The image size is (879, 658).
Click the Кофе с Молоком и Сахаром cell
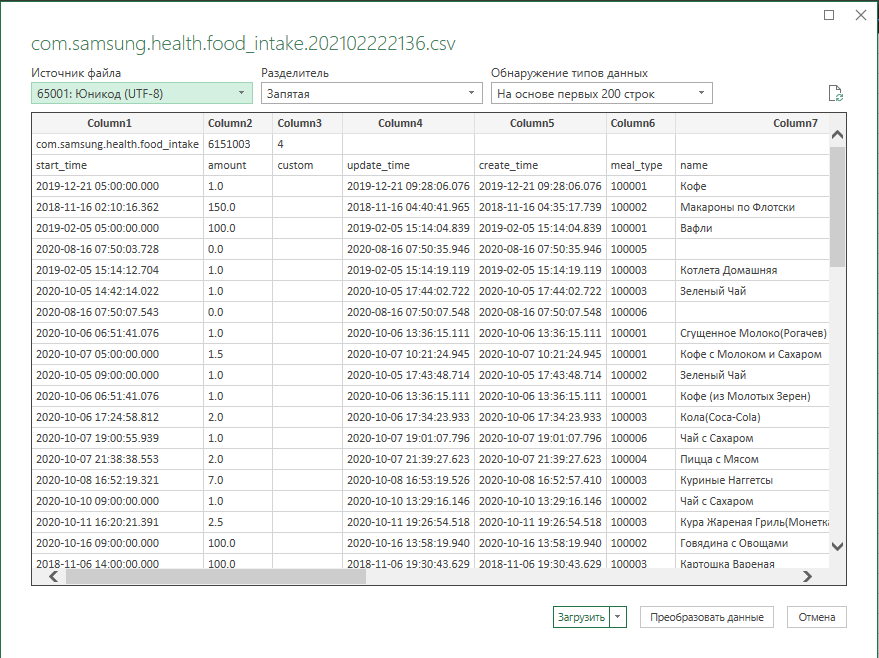click(x=752, y=354)
